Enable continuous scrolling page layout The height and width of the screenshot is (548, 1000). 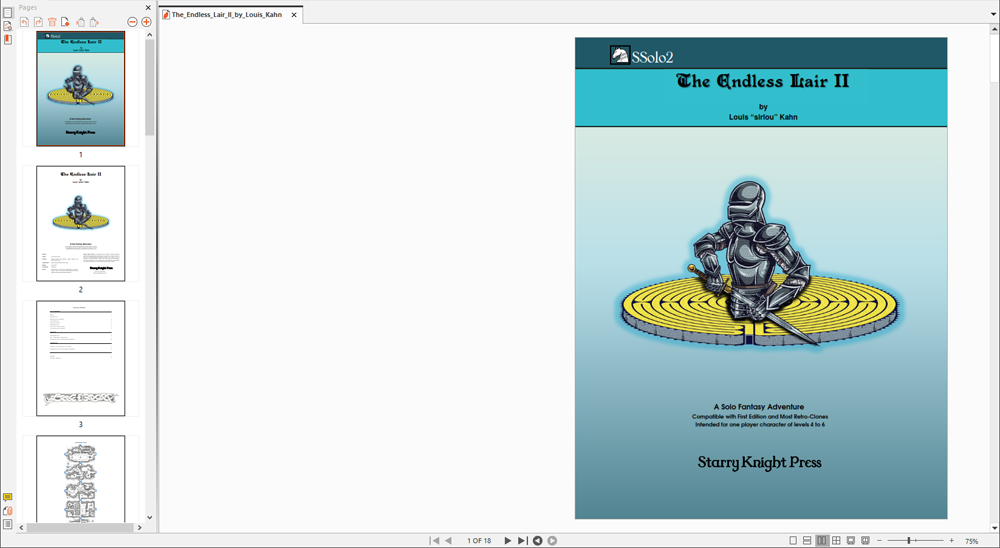[807, 541]
